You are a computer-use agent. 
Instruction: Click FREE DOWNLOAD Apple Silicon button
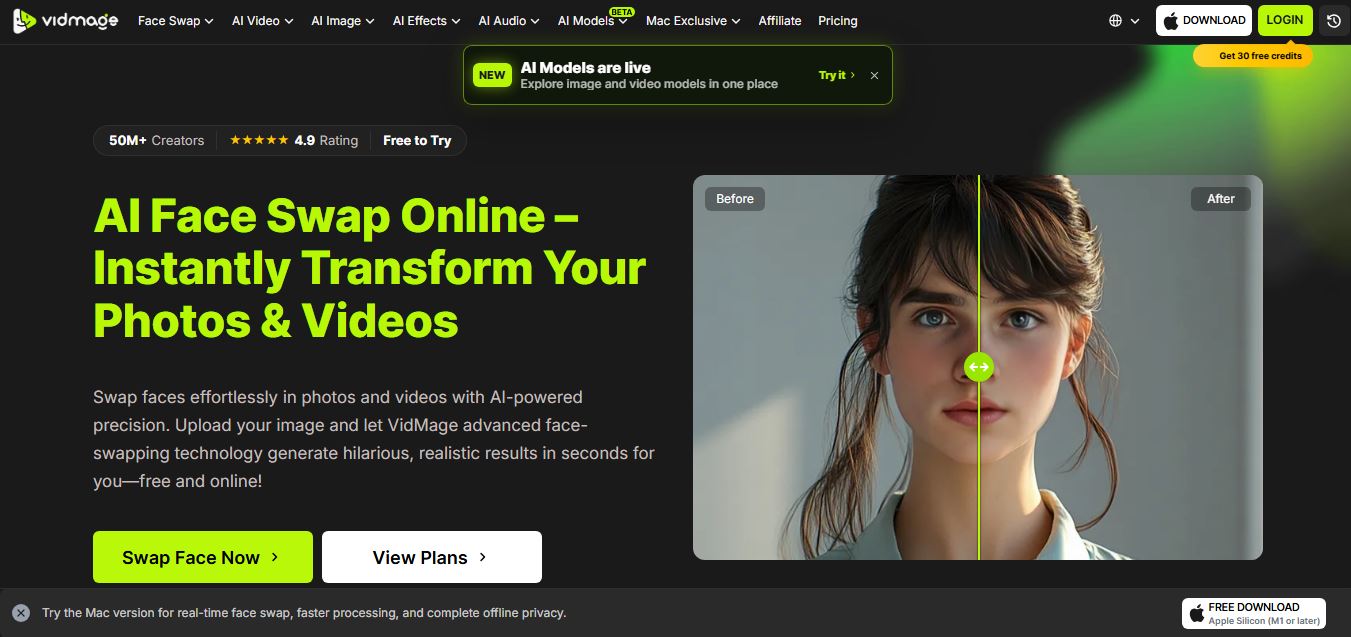tap(1254, 613)
